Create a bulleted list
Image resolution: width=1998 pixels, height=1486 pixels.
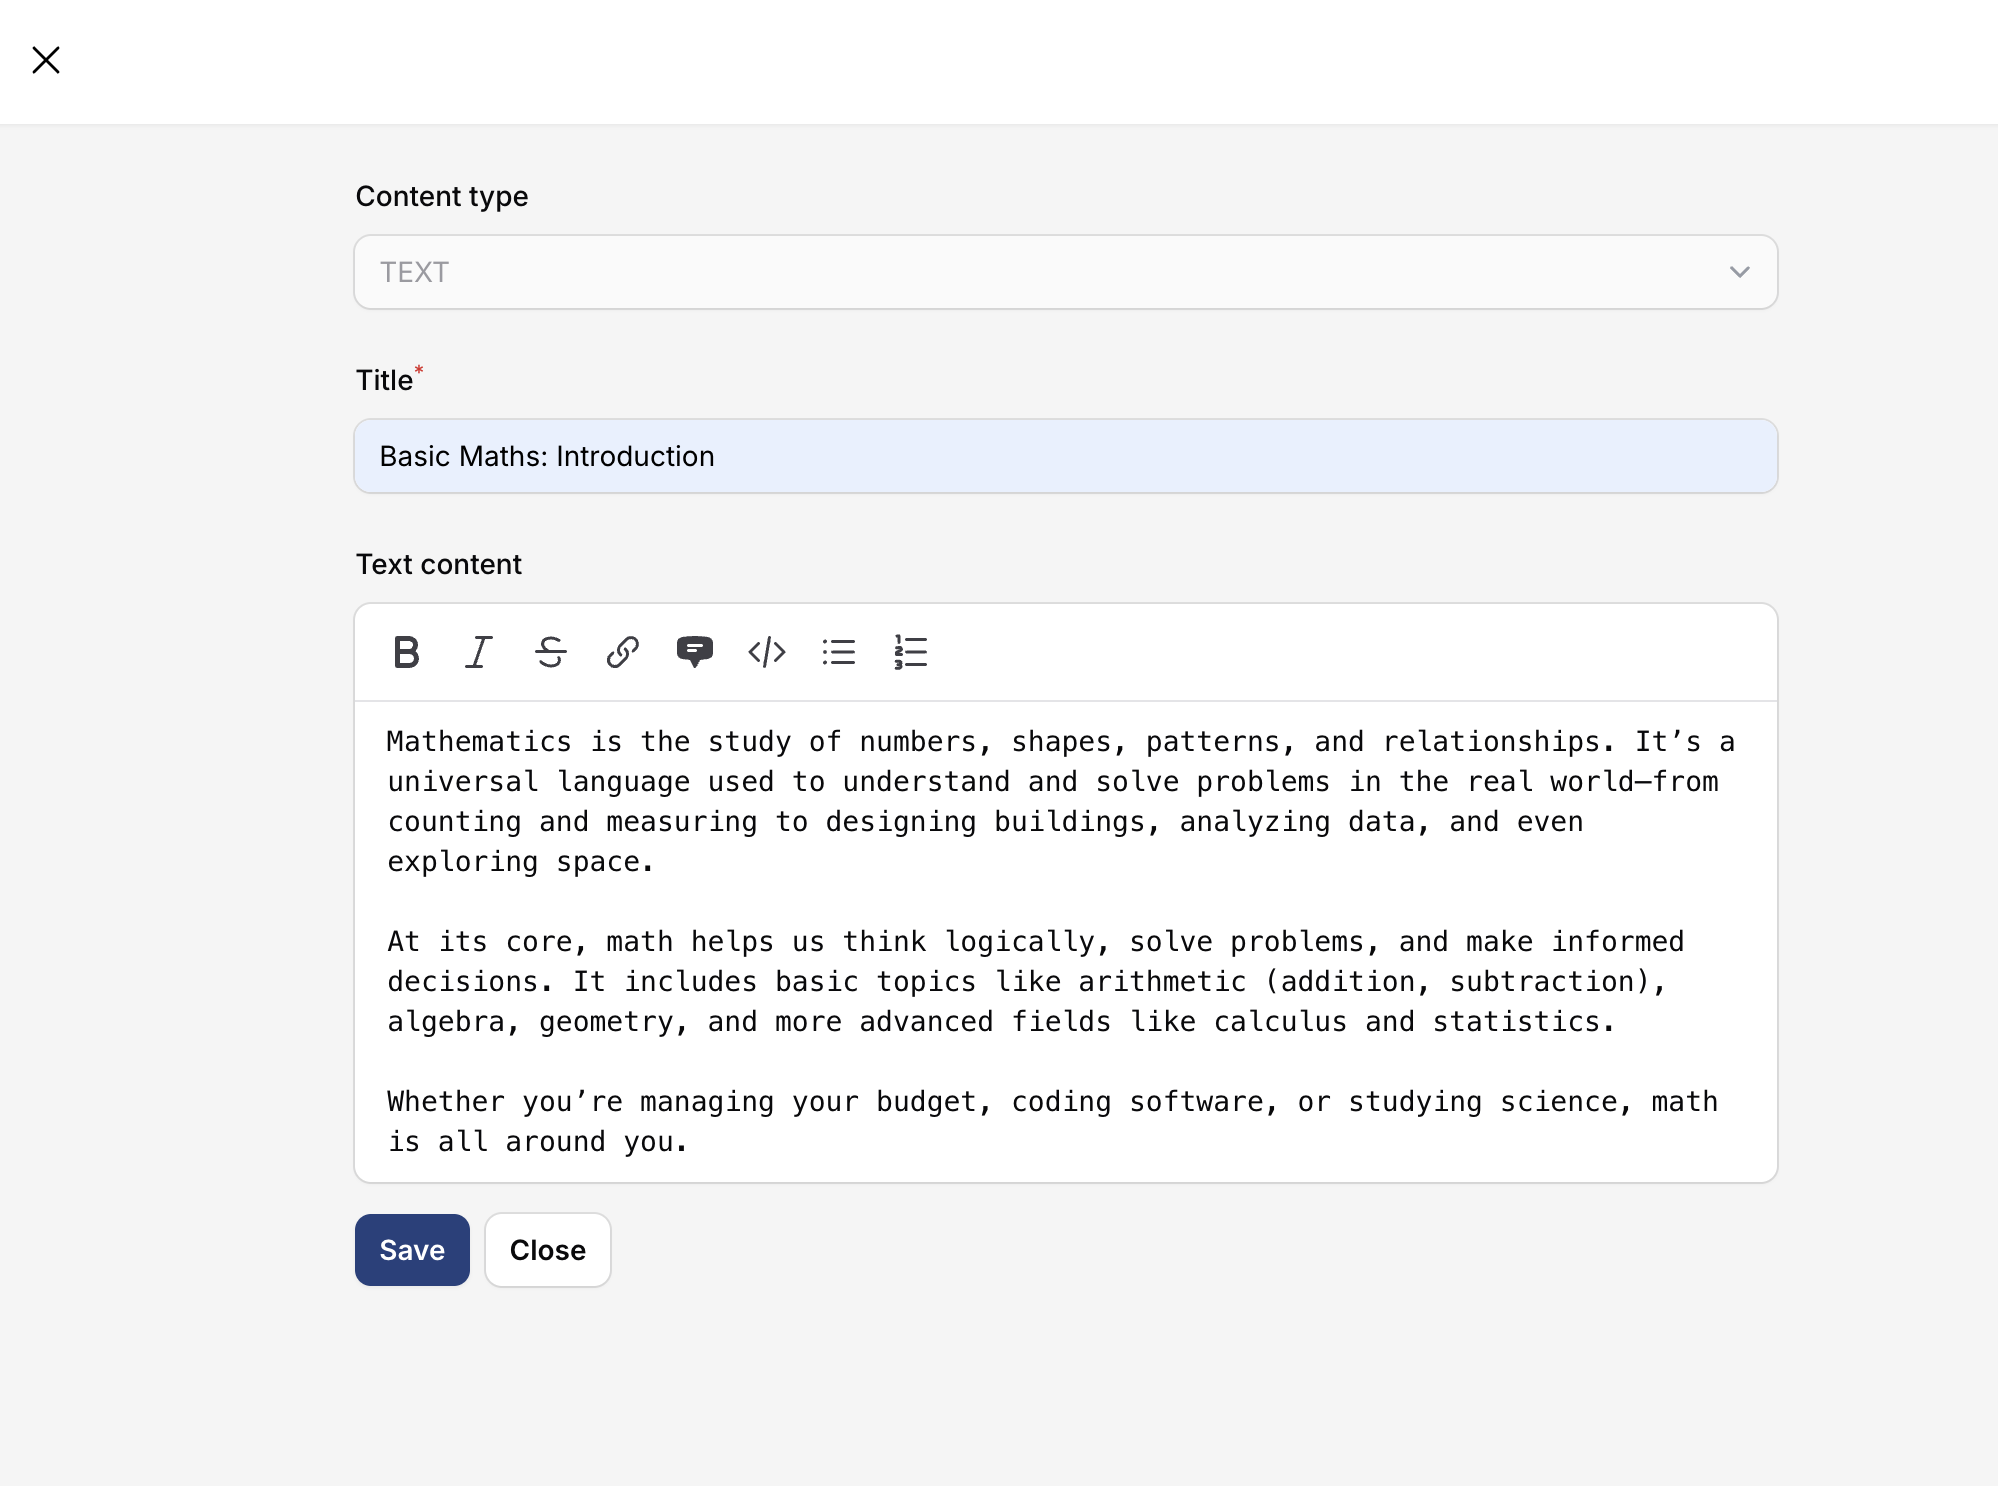839,652
